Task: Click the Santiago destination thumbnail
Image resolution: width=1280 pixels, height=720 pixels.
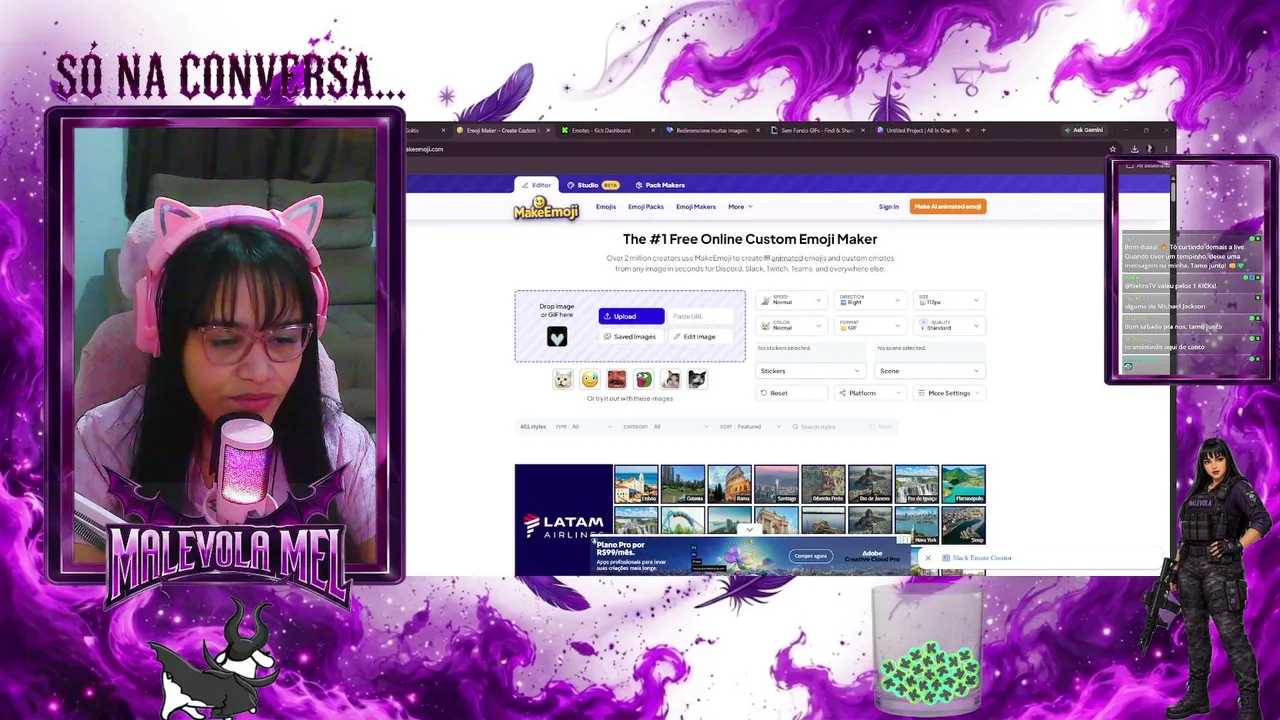Action: [x=776, y=484]
